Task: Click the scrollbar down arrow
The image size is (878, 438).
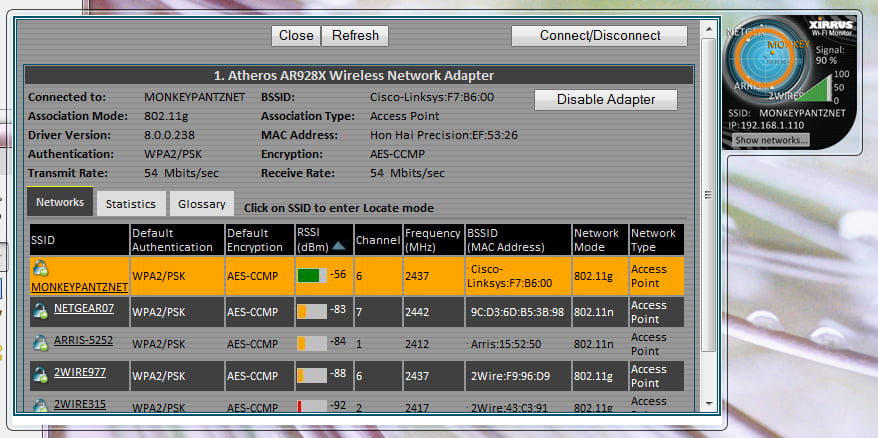Action: pyautogui.click(x=709, y=403)
